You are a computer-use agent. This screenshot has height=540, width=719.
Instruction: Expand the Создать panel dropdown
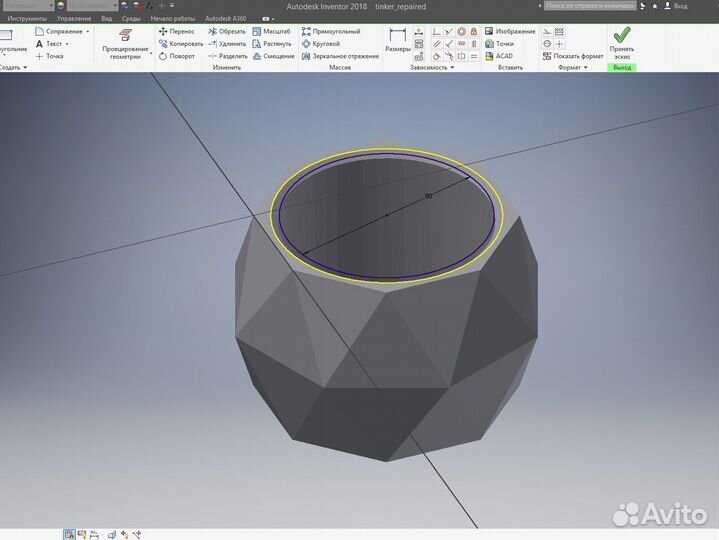click(x=27, y=68)
